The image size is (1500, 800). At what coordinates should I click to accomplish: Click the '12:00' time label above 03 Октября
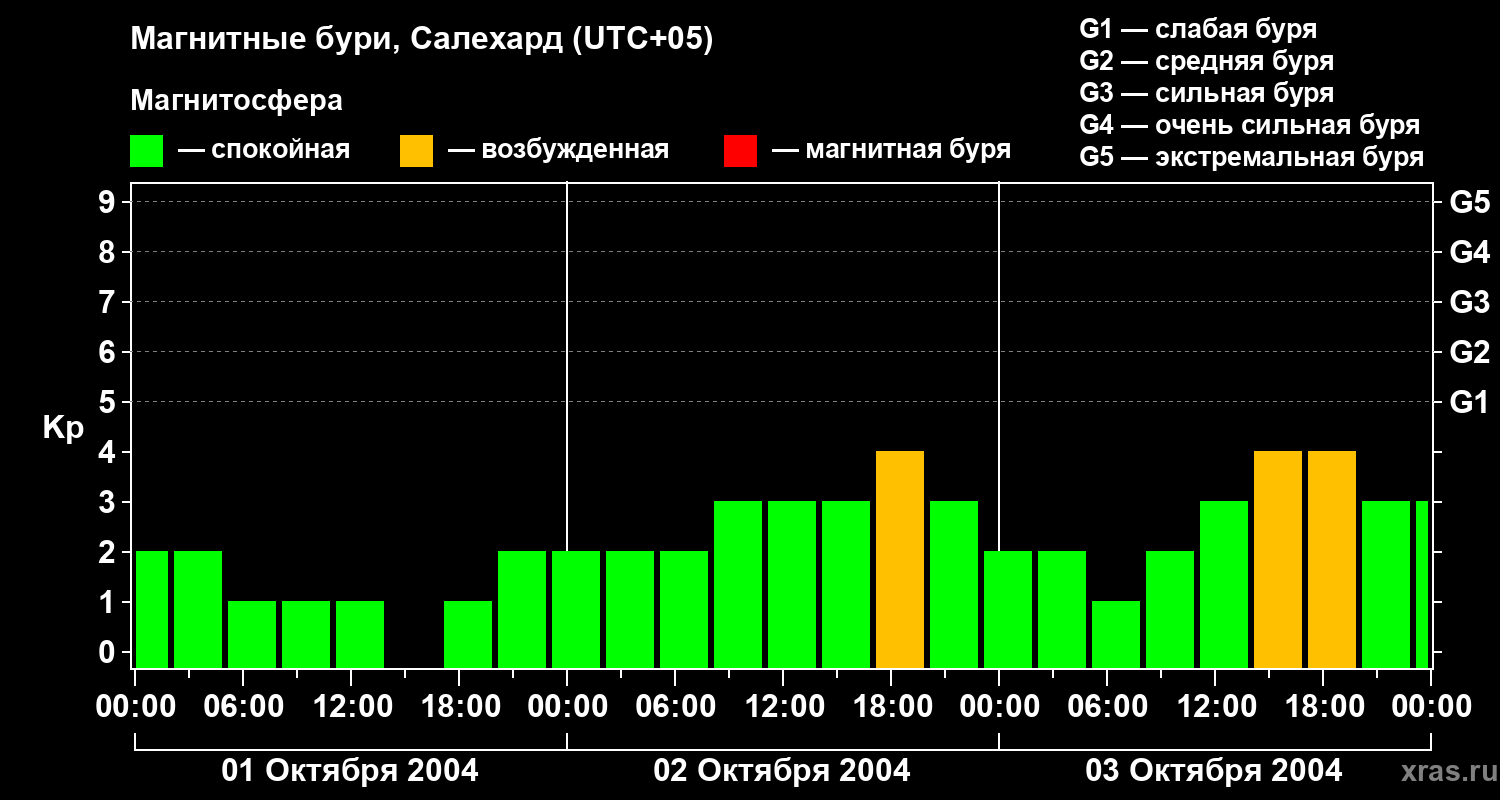(x=1215, y=707)
